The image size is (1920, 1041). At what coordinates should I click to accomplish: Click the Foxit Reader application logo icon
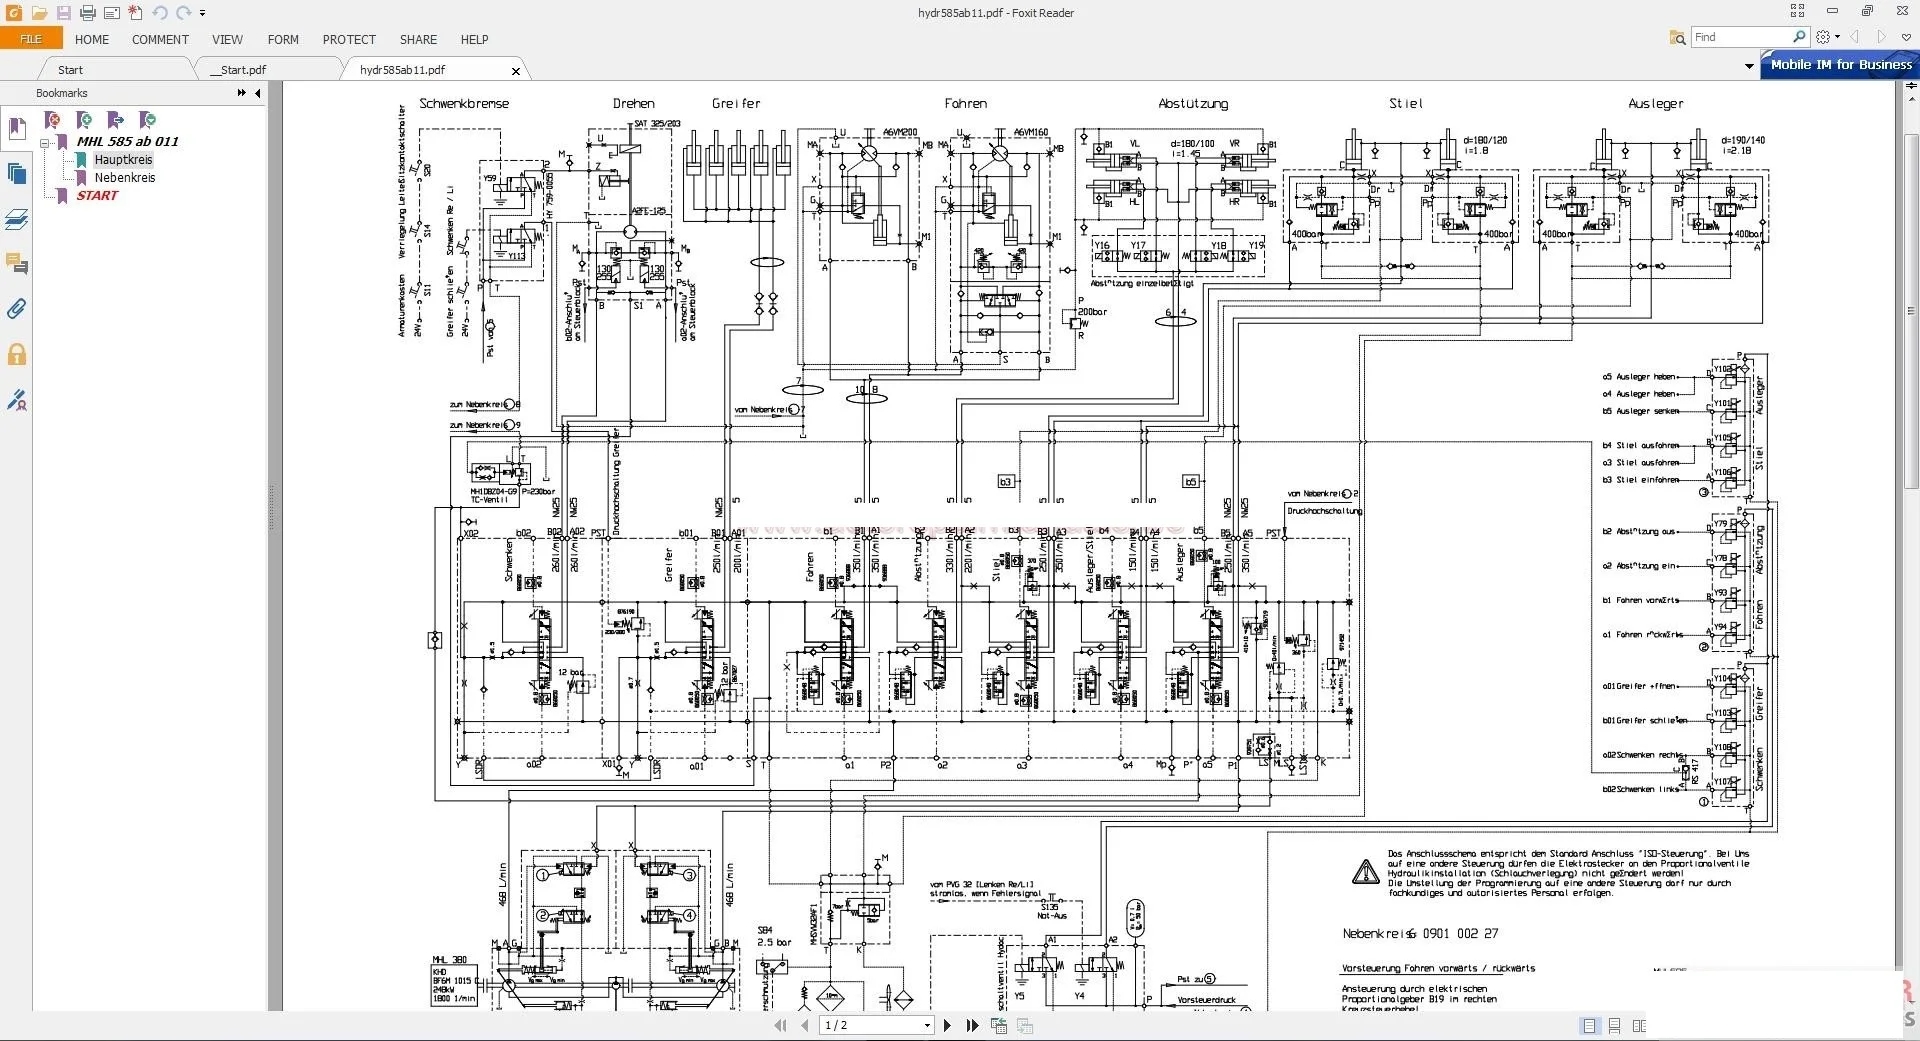[x=14, y=13]
